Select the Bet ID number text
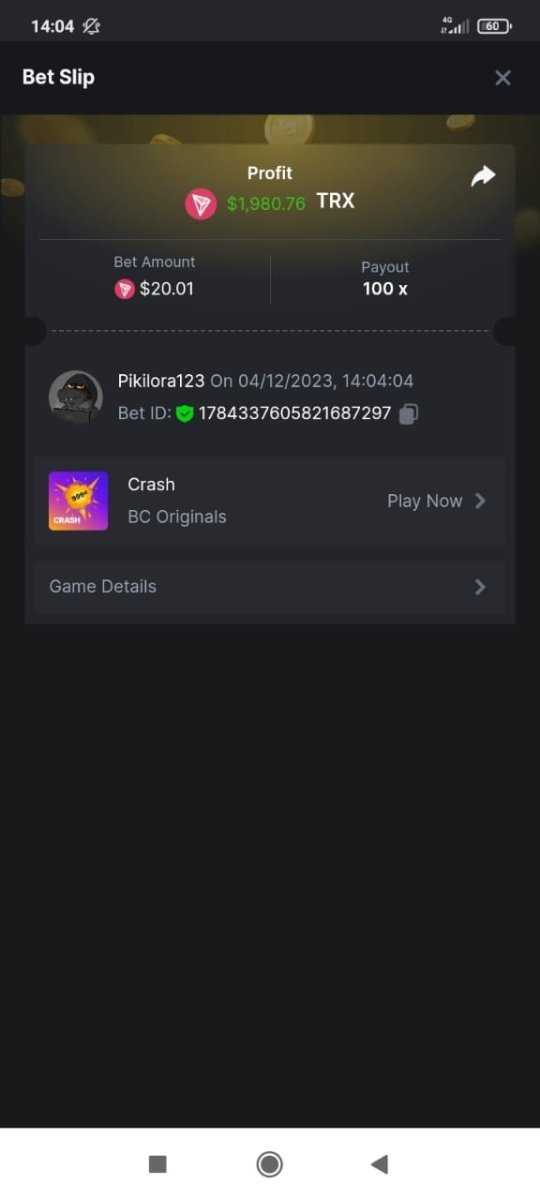 point(294,413)
